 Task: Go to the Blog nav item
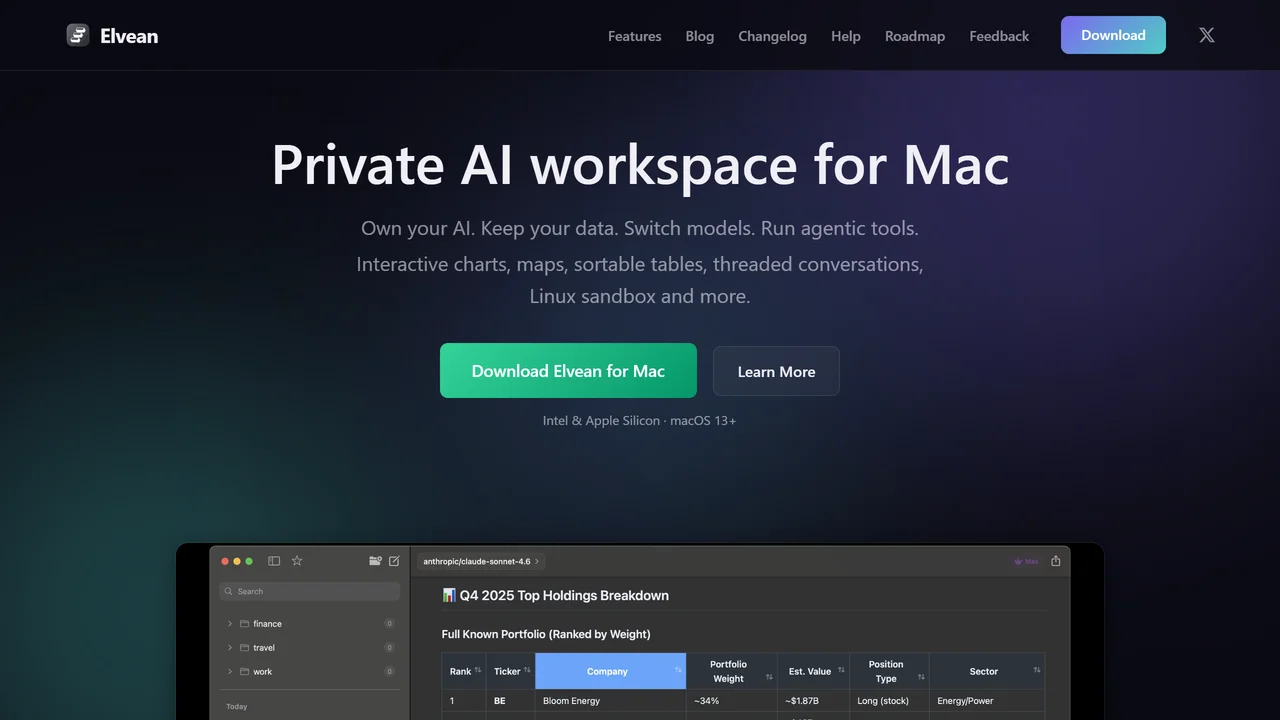coord(700,36)
